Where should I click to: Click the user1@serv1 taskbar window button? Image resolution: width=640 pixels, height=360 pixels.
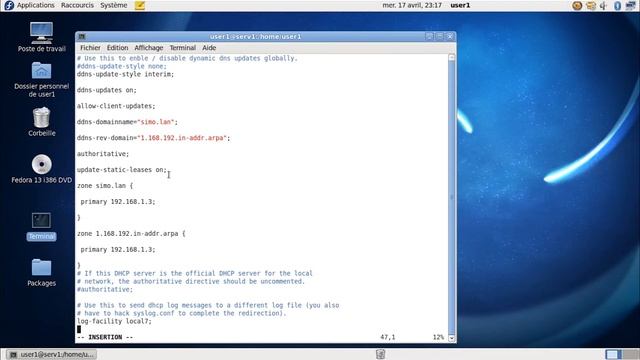point(52,355)
